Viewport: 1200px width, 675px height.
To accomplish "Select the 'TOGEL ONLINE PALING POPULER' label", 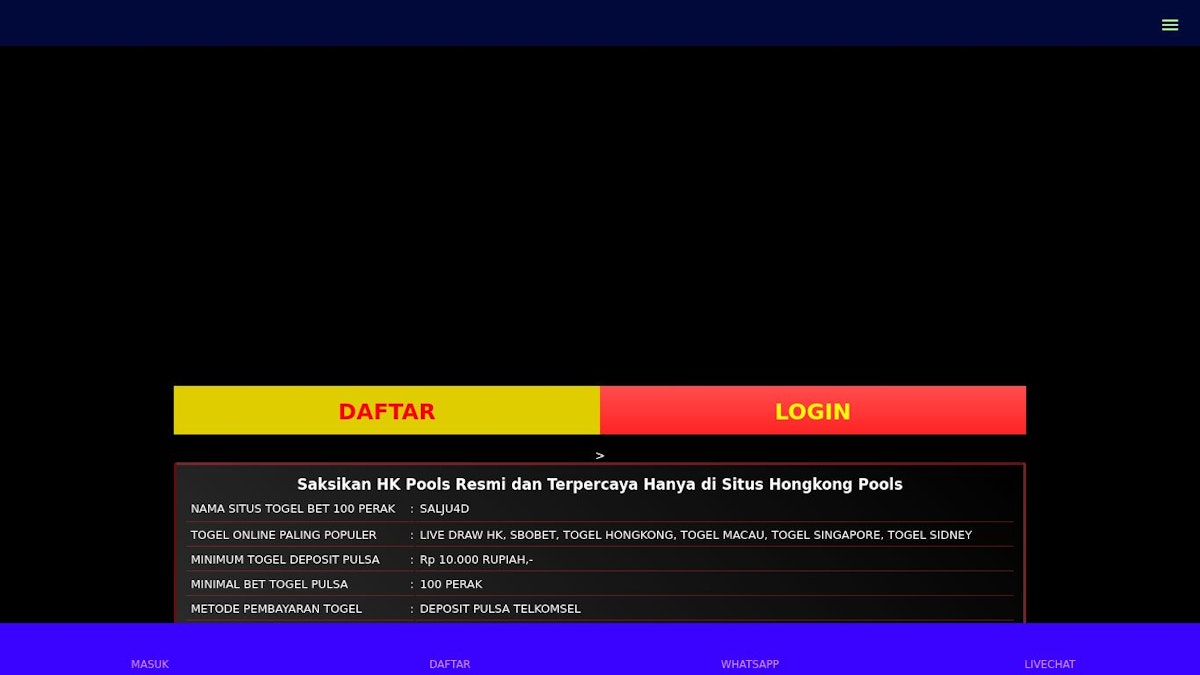I will click(x=284, y=535).
